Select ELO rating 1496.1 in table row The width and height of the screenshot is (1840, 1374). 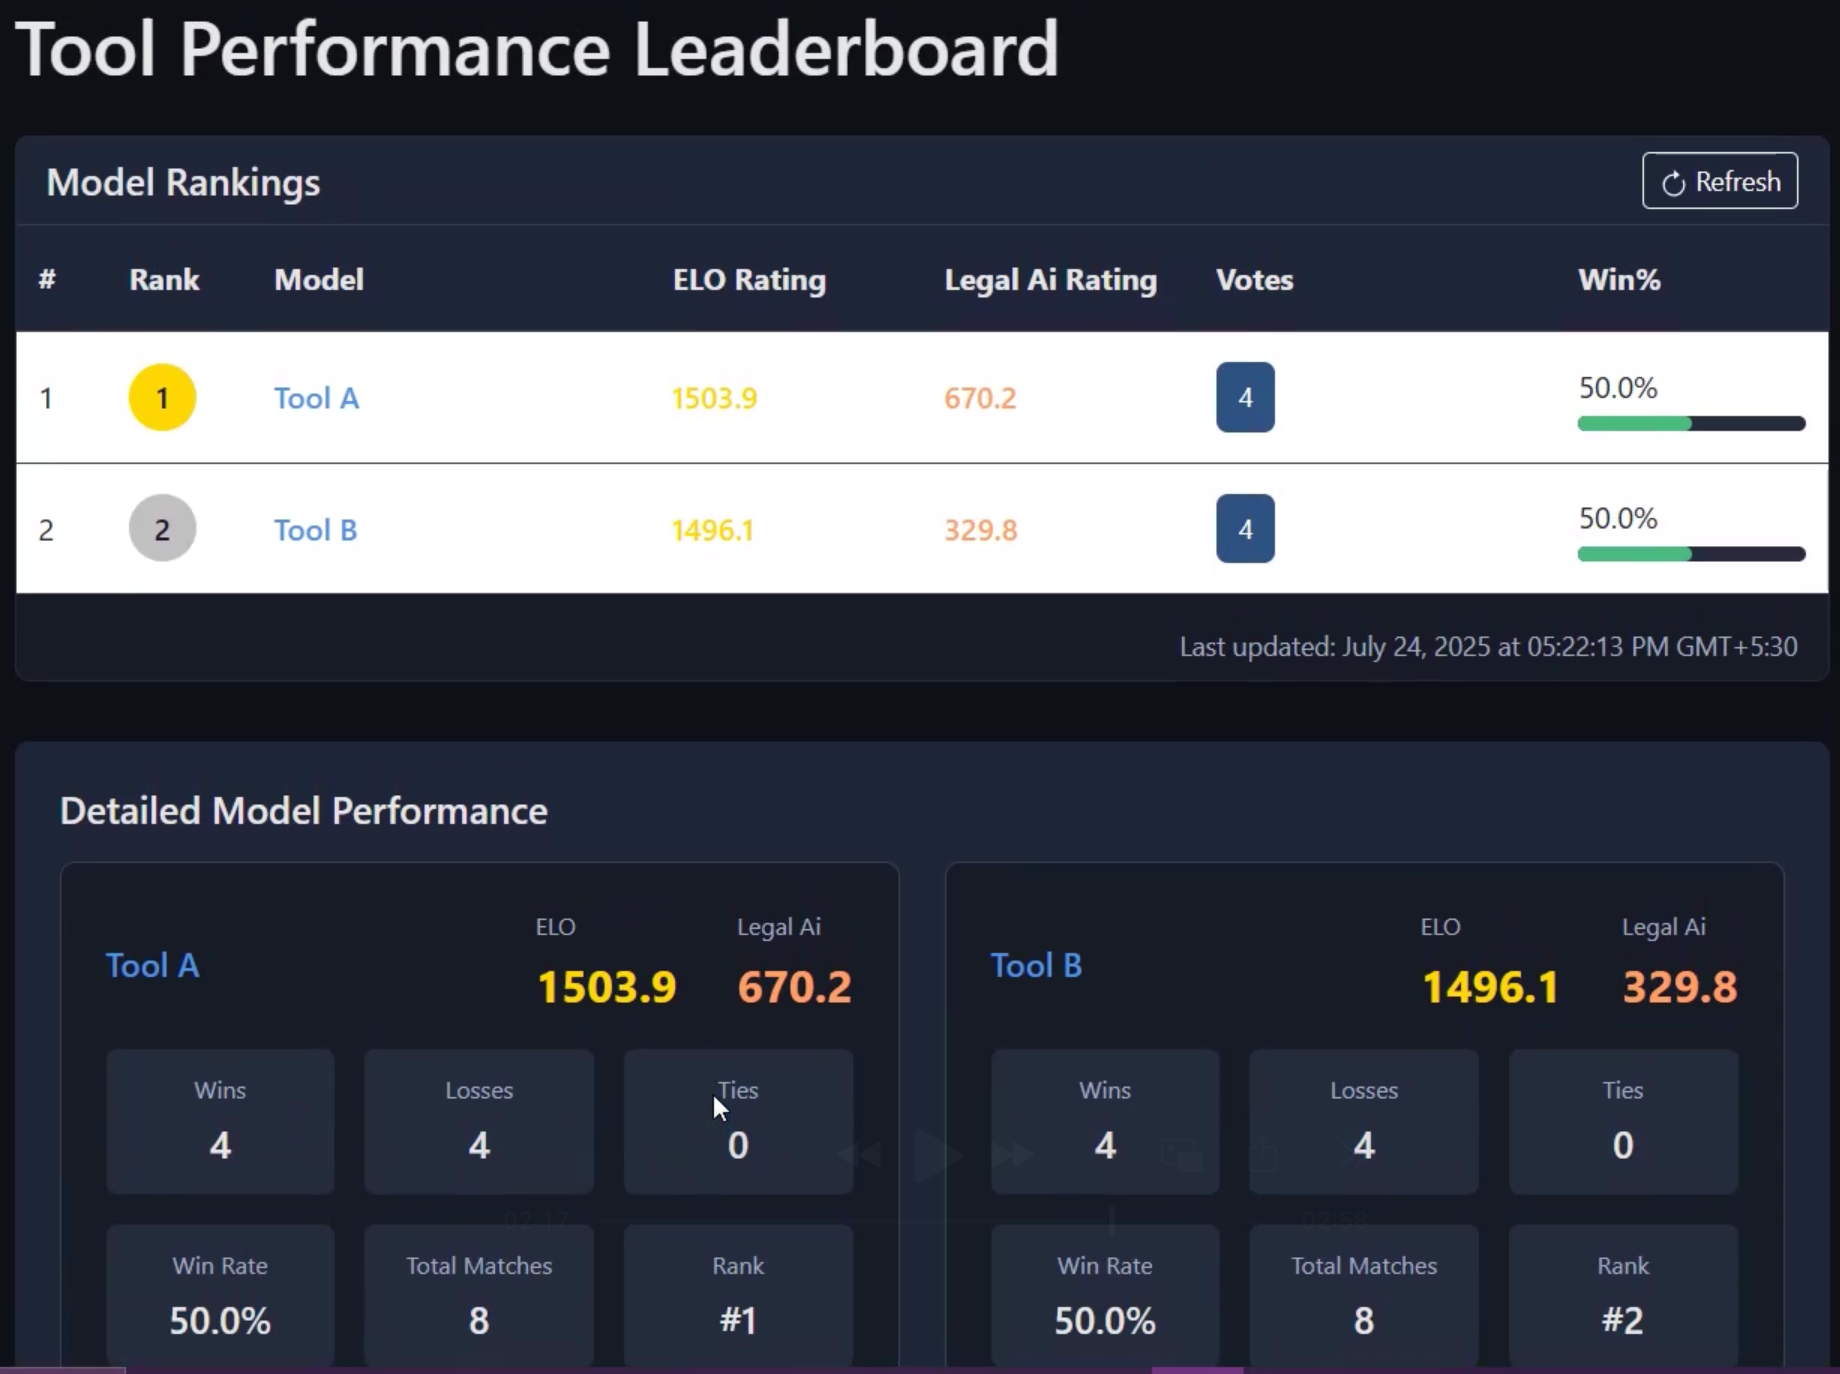coord(712,529)
